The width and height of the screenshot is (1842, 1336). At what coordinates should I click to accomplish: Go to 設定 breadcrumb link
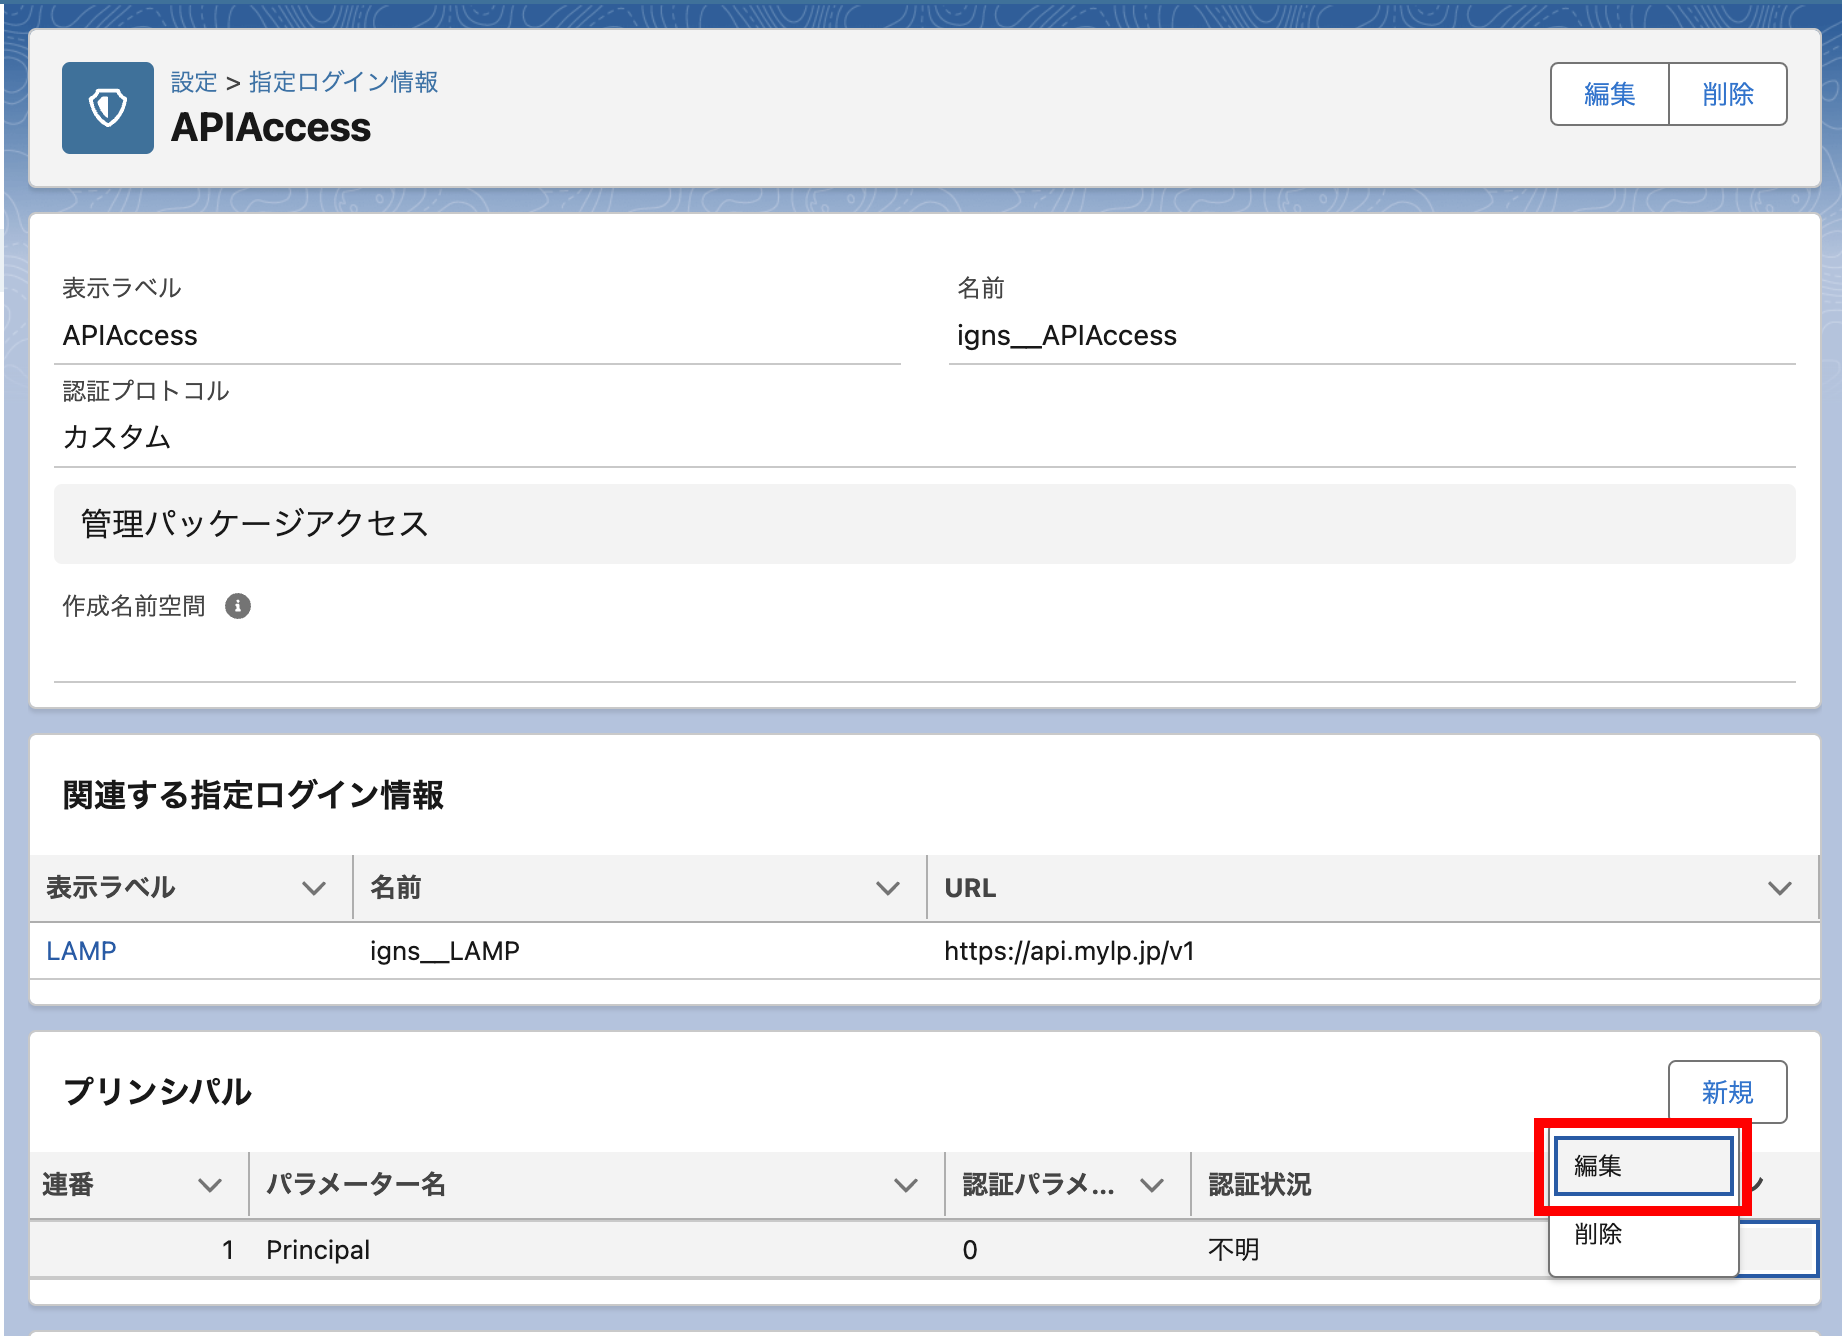point(194,82)
